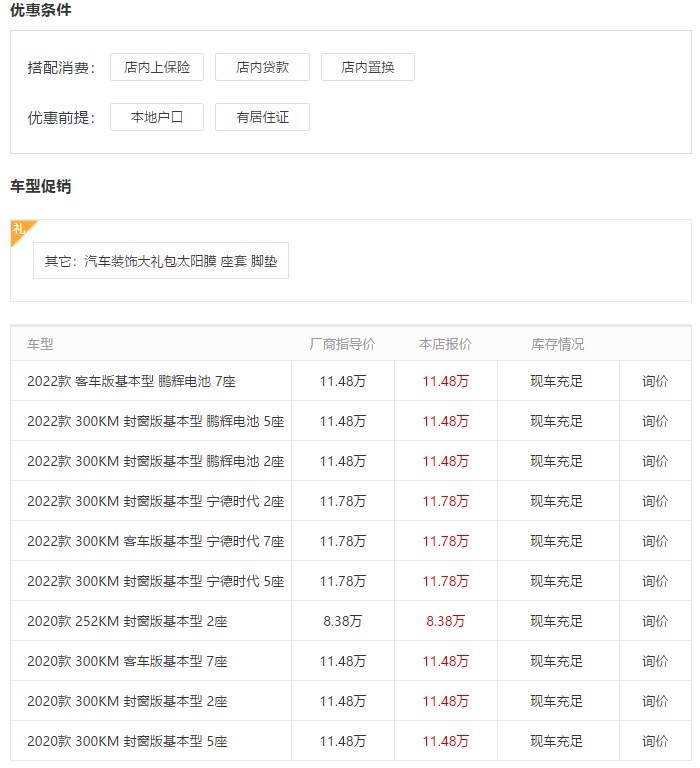Click the 厂商指导价 column header
Viewport: 700px width, 768px height.
342,344
